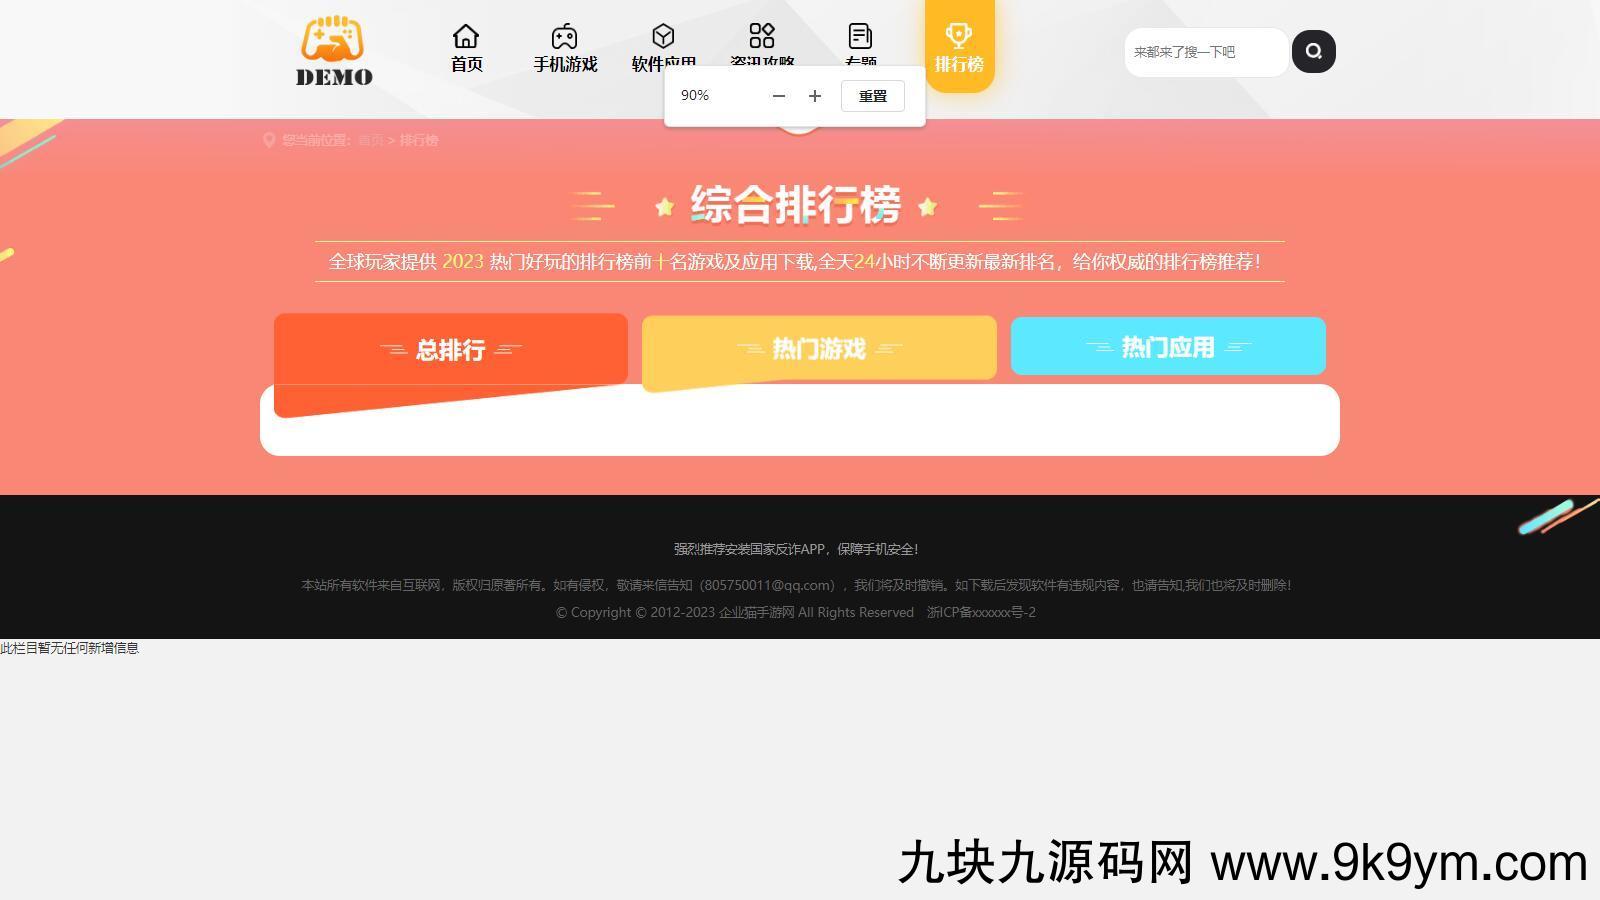Switch to the 热门应用 tab
The width and height of the screenshot is (1600, 900).
(1168, 347)
